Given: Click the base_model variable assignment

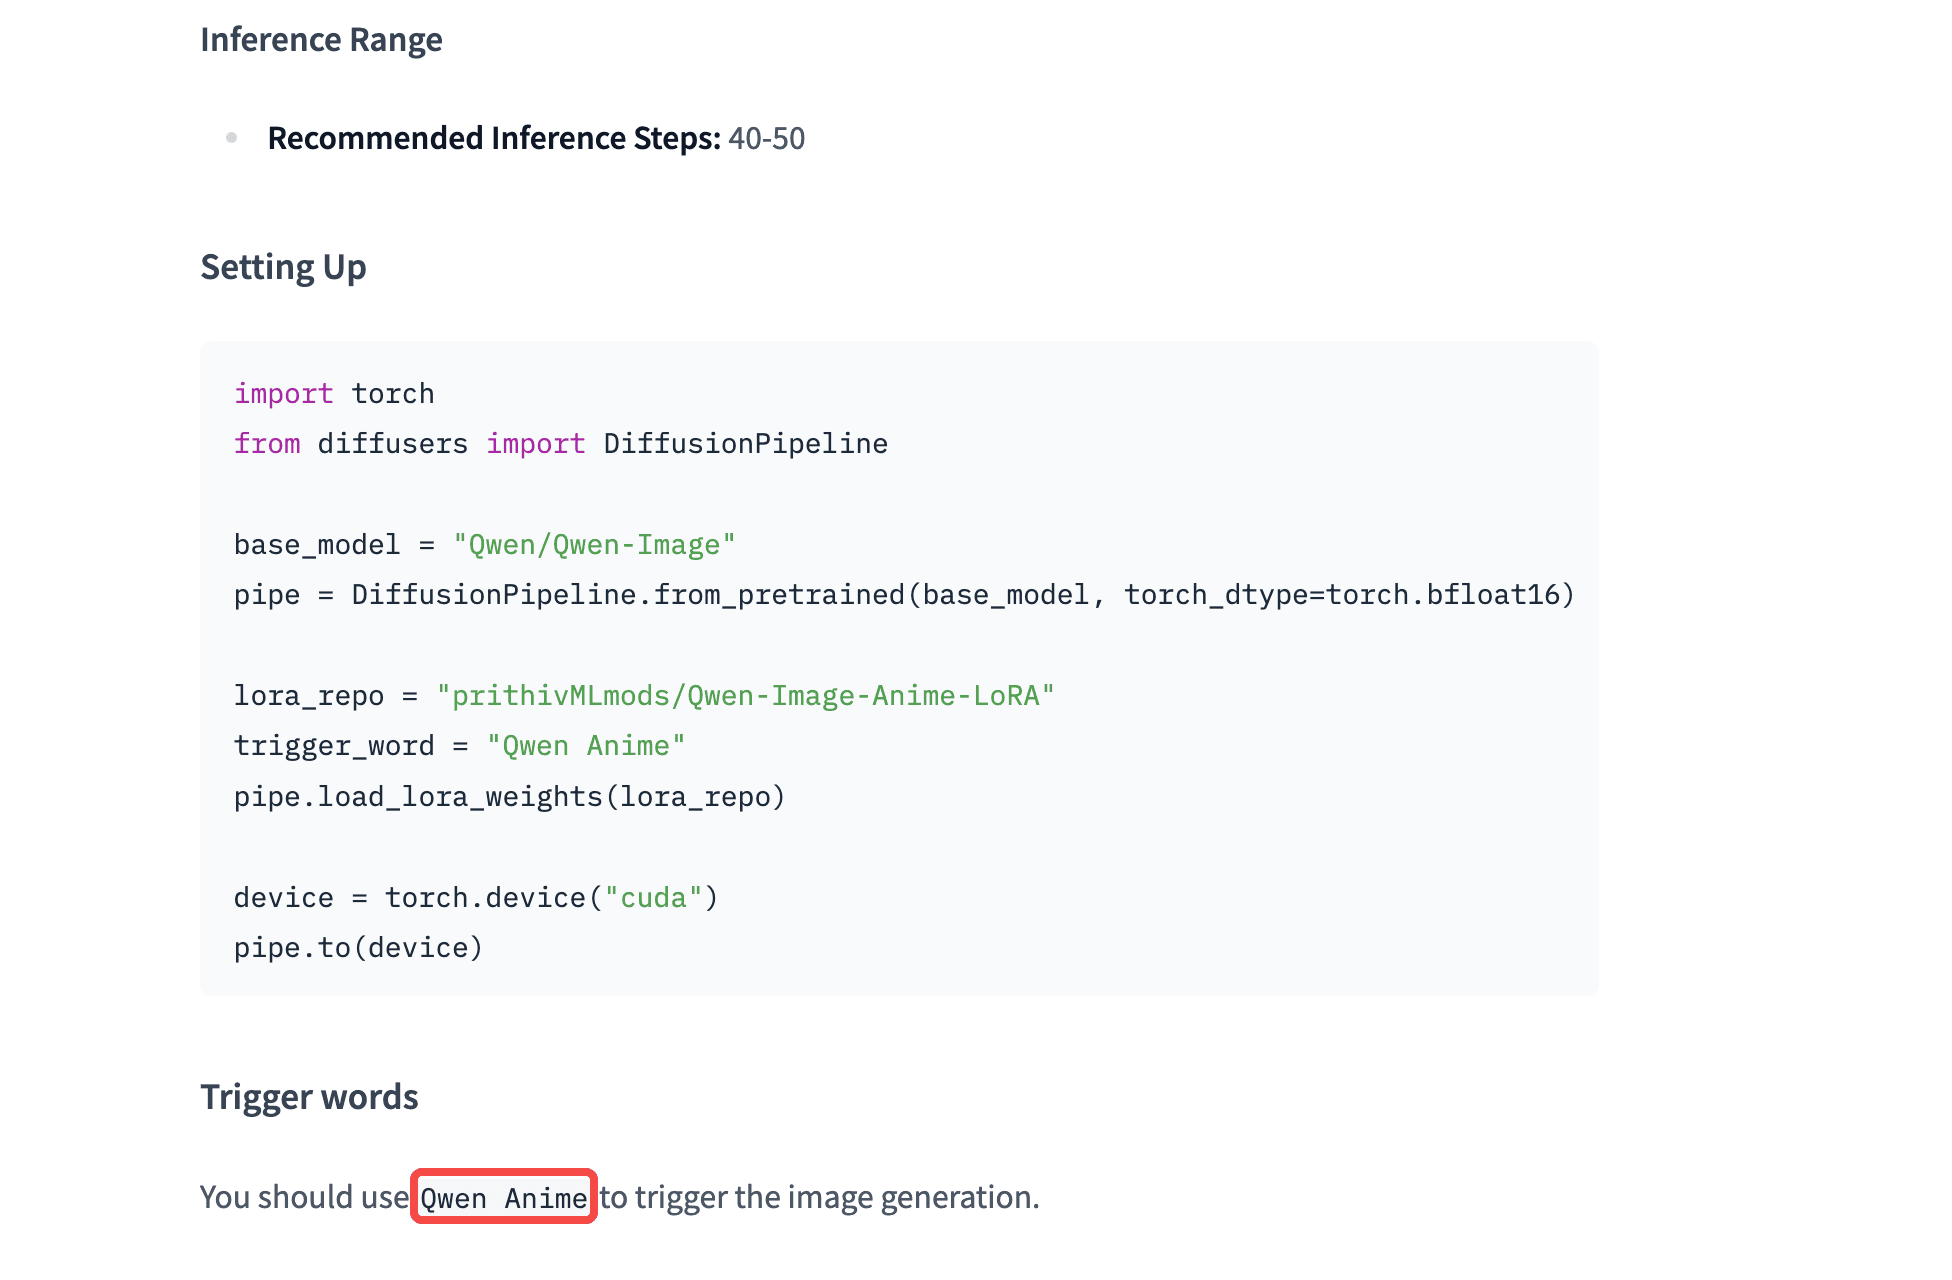Looking at the screenshot, I should click(317, 545).
